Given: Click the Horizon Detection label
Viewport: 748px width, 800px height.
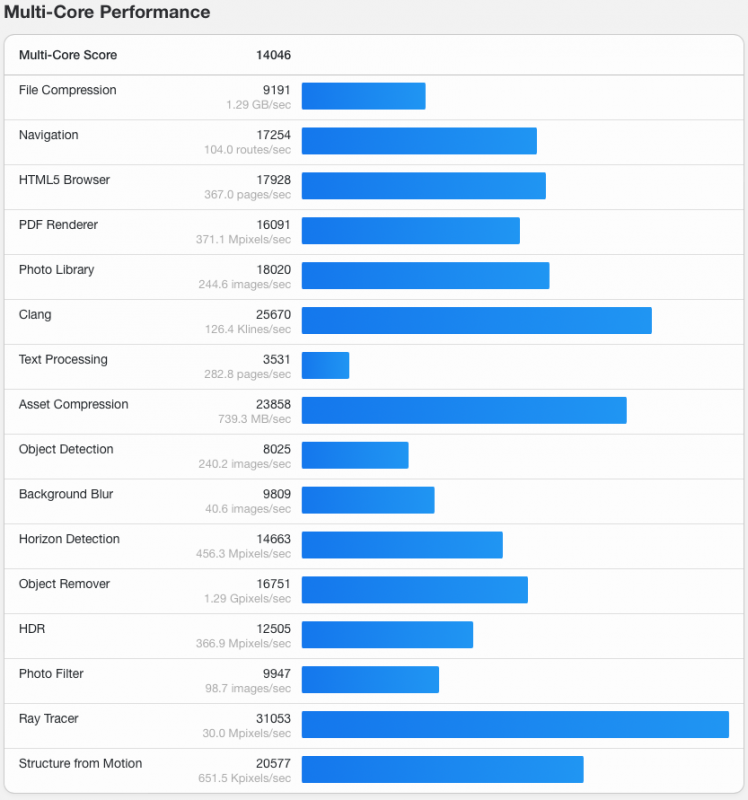Looking at the screenshot, I should point(69,539).
